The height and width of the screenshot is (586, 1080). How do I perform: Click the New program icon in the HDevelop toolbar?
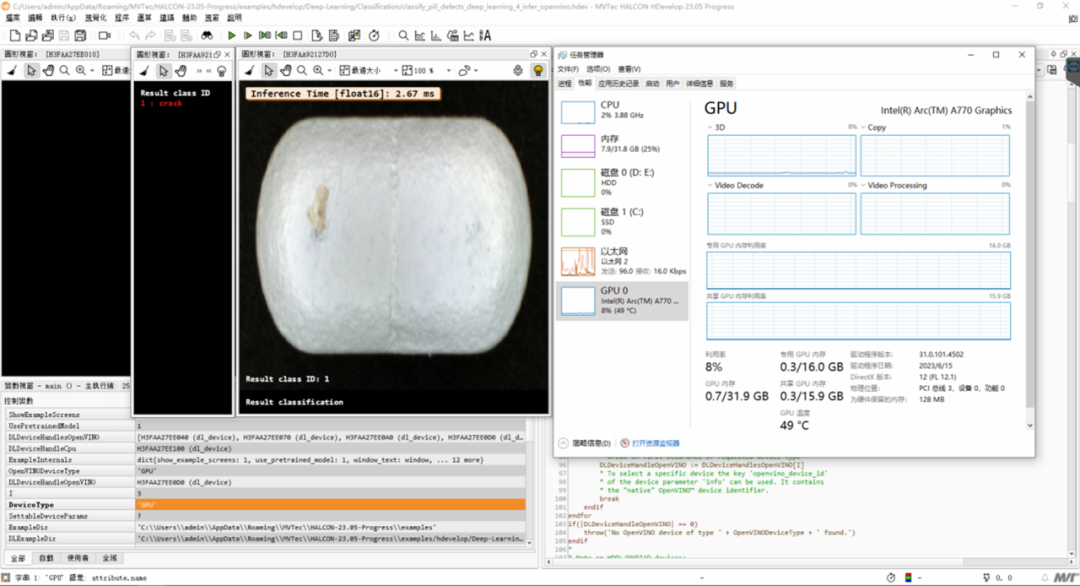[x=14, y=35]
